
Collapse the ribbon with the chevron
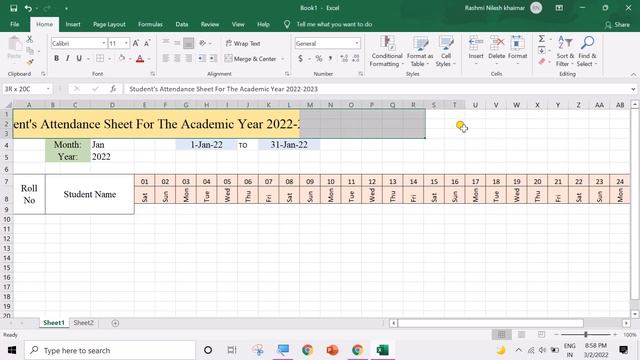[x=633, y=74]
